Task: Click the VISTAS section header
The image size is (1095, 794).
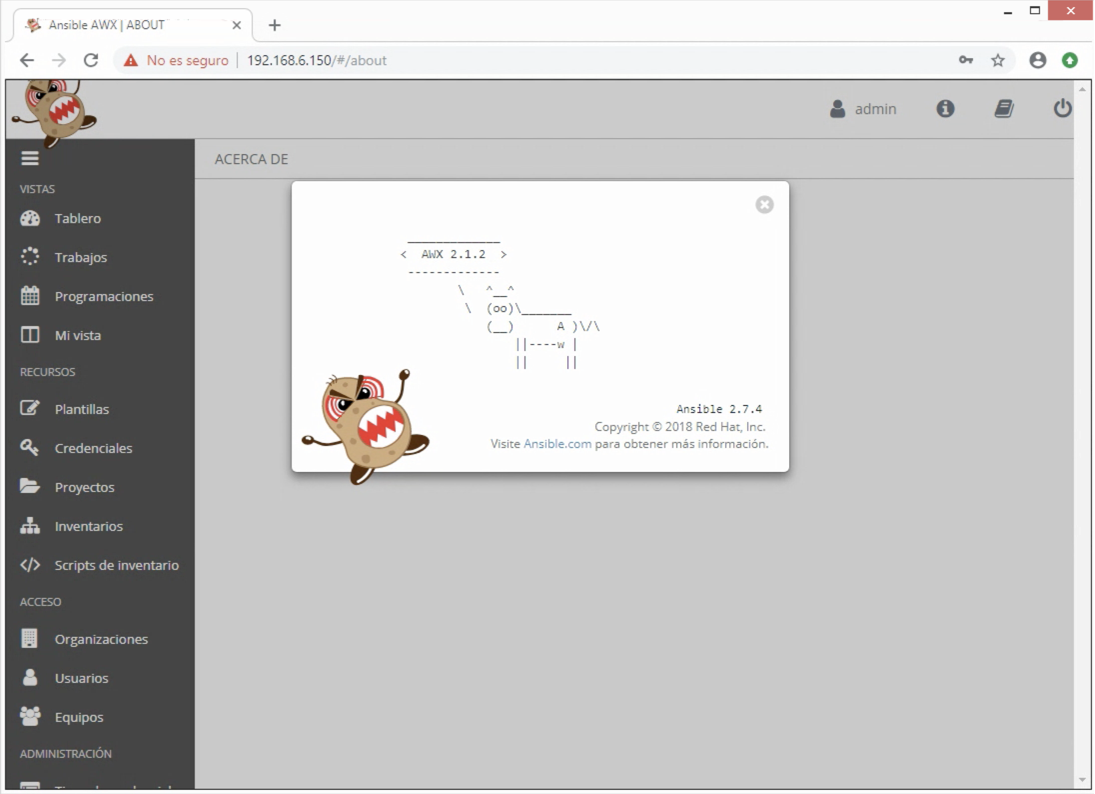Action: [37, 189]
